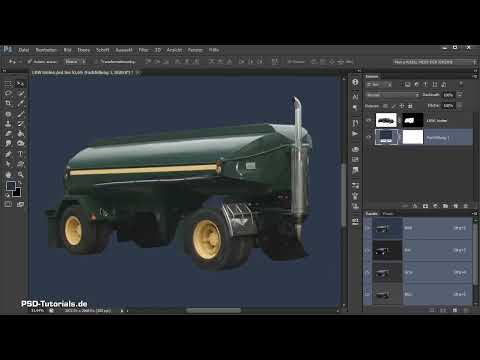Toggle visibility of Blau channel

click(x=368, y=294)
